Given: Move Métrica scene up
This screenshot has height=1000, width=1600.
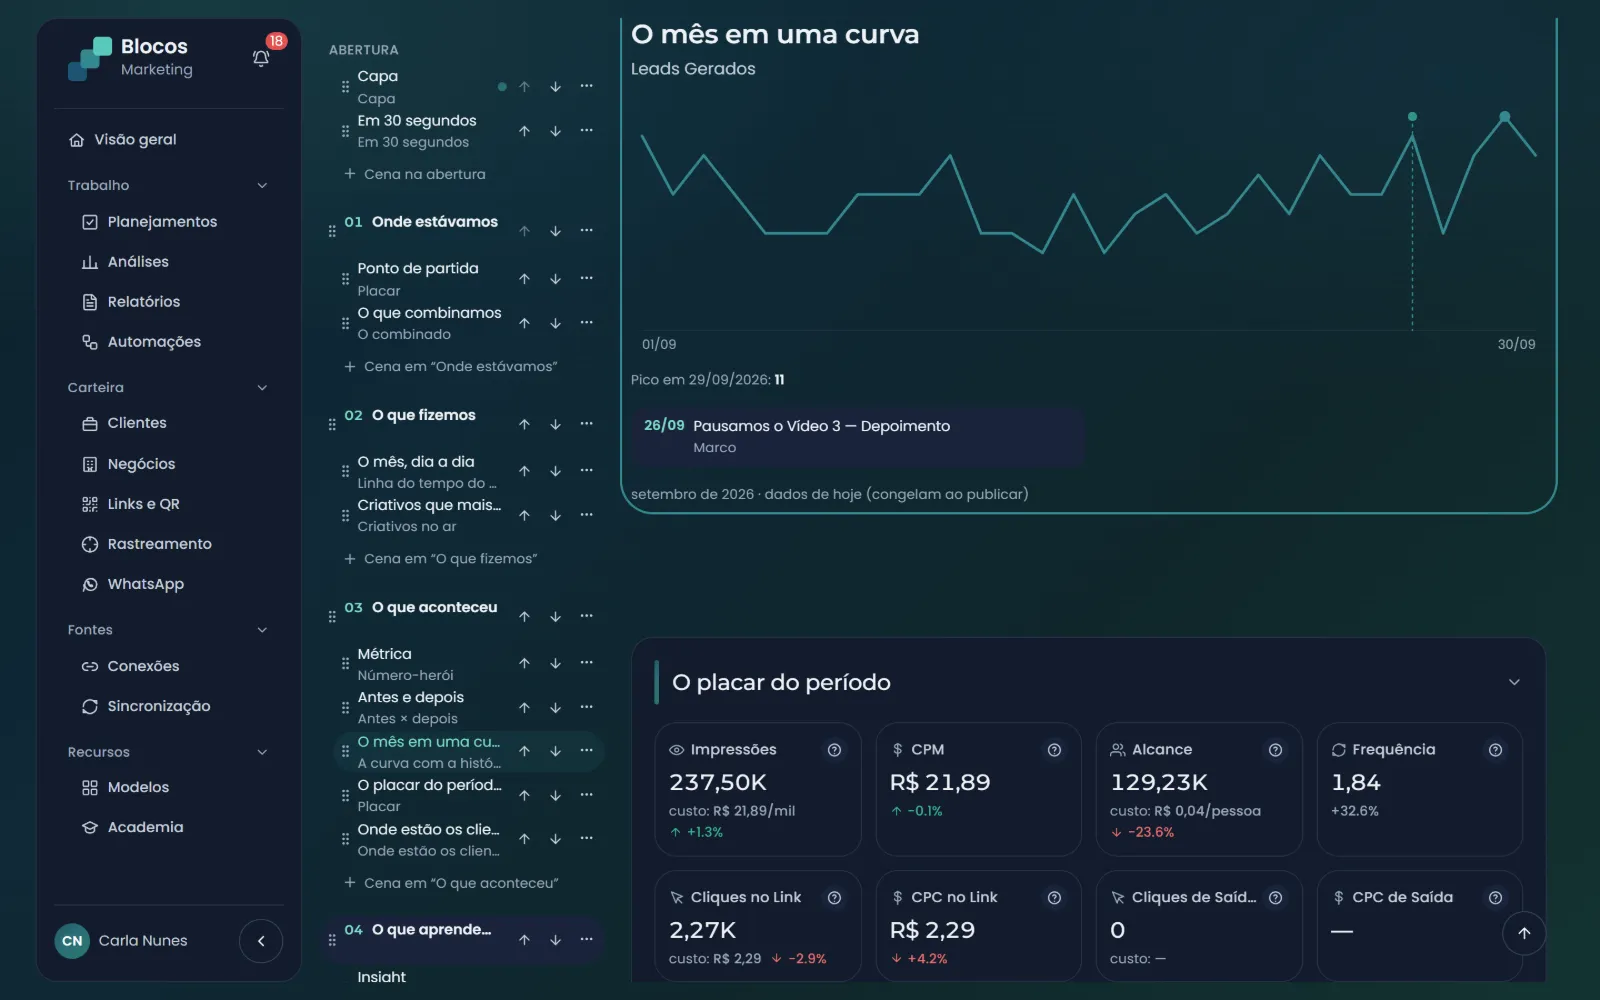Looking at the screenshot, I should pyautogui.click(x=524, y=663).
